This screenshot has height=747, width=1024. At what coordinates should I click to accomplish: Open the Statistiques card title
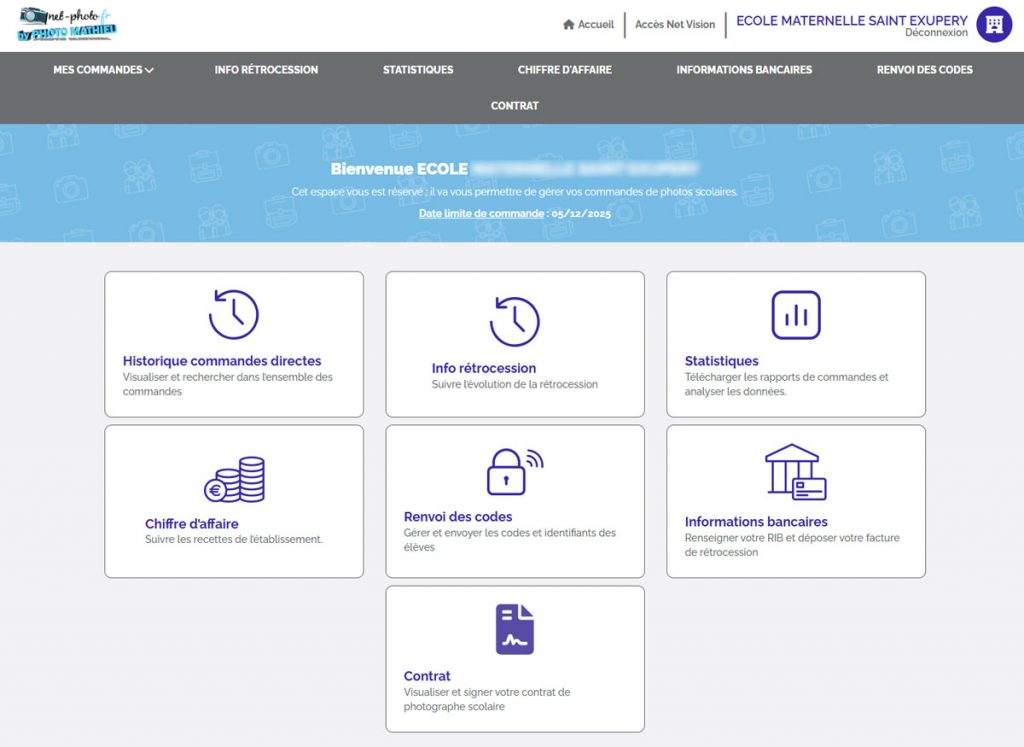[x=722, y=360]
